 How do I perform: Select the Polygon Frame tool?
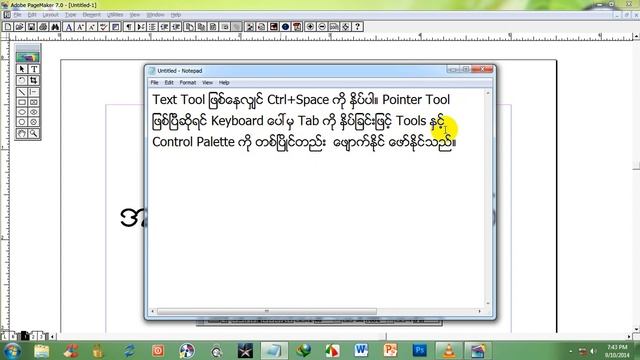[34, 122]
